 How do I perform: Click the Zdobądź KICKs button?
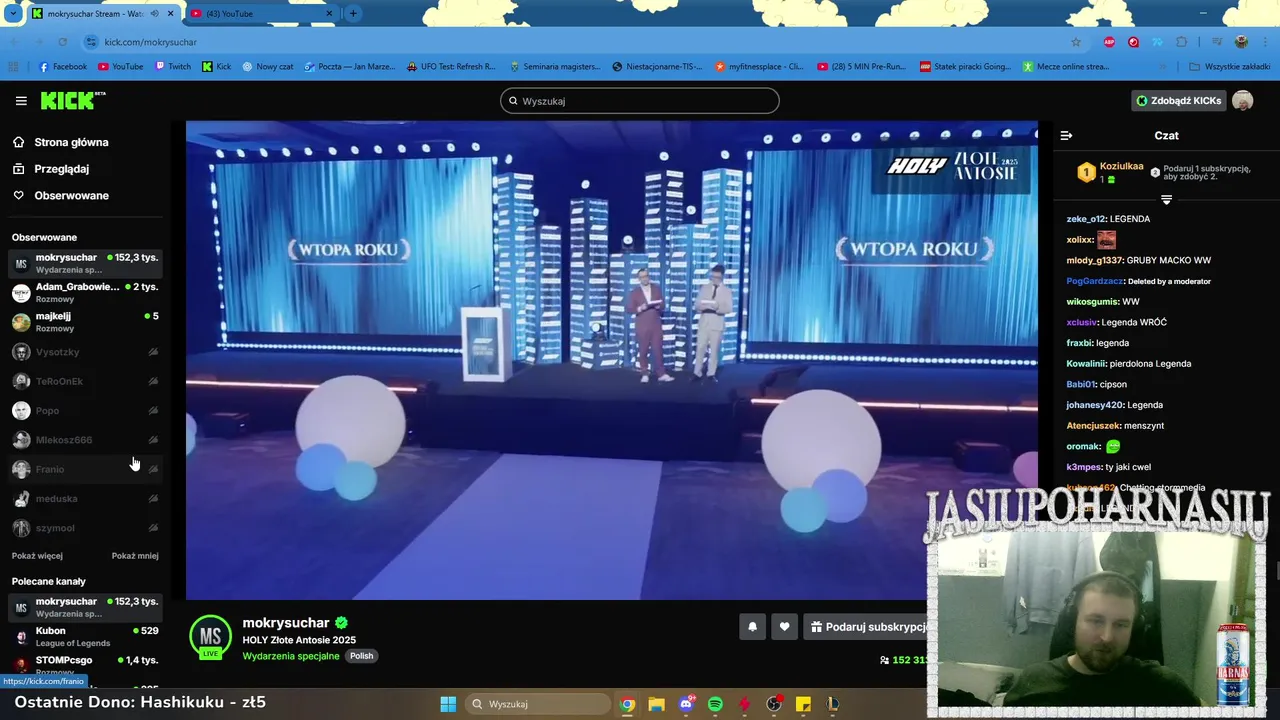click(x=1178, y=101)
